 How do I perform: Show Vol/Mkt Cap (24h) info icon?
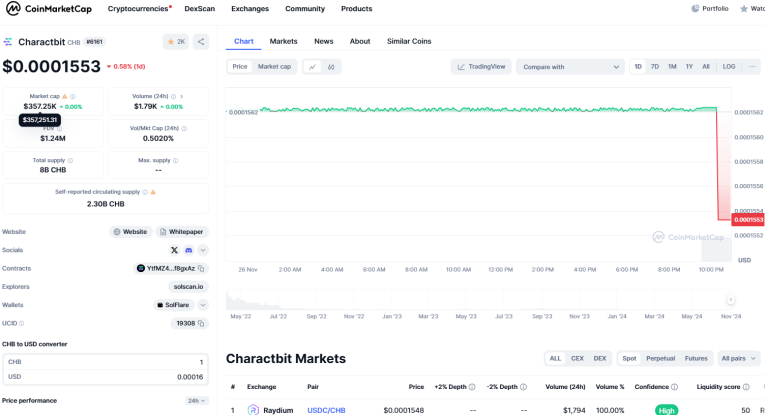(184, 129)
